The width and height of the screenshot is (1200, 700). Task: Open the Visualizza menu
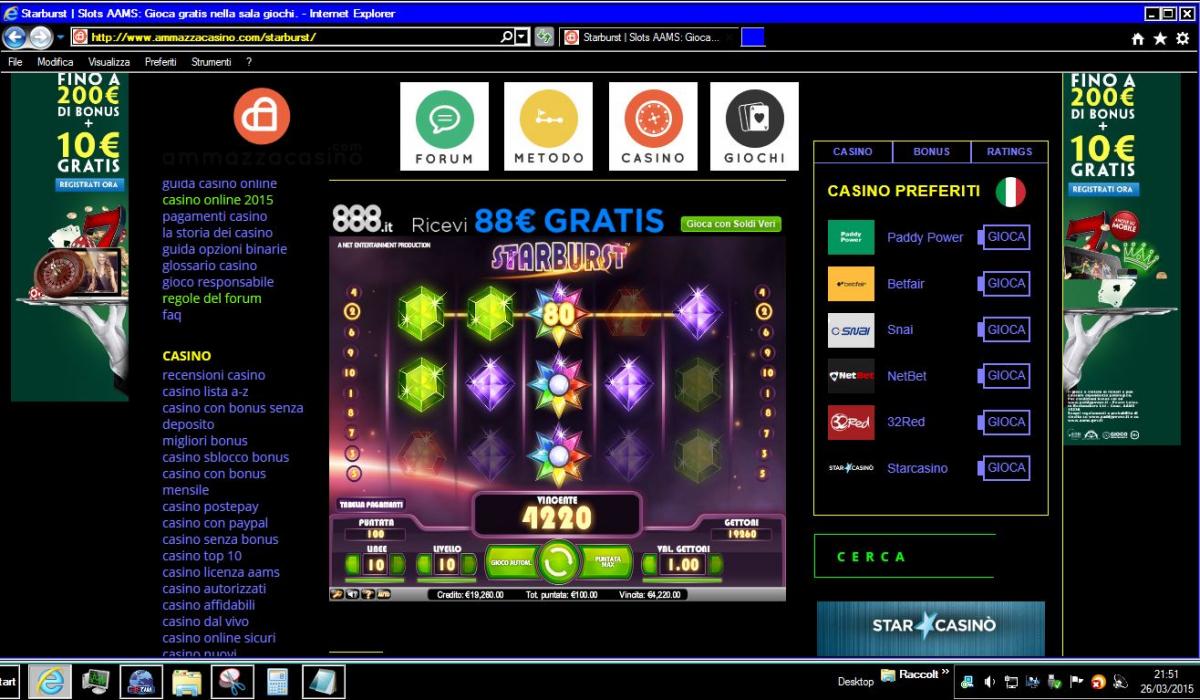109,62
